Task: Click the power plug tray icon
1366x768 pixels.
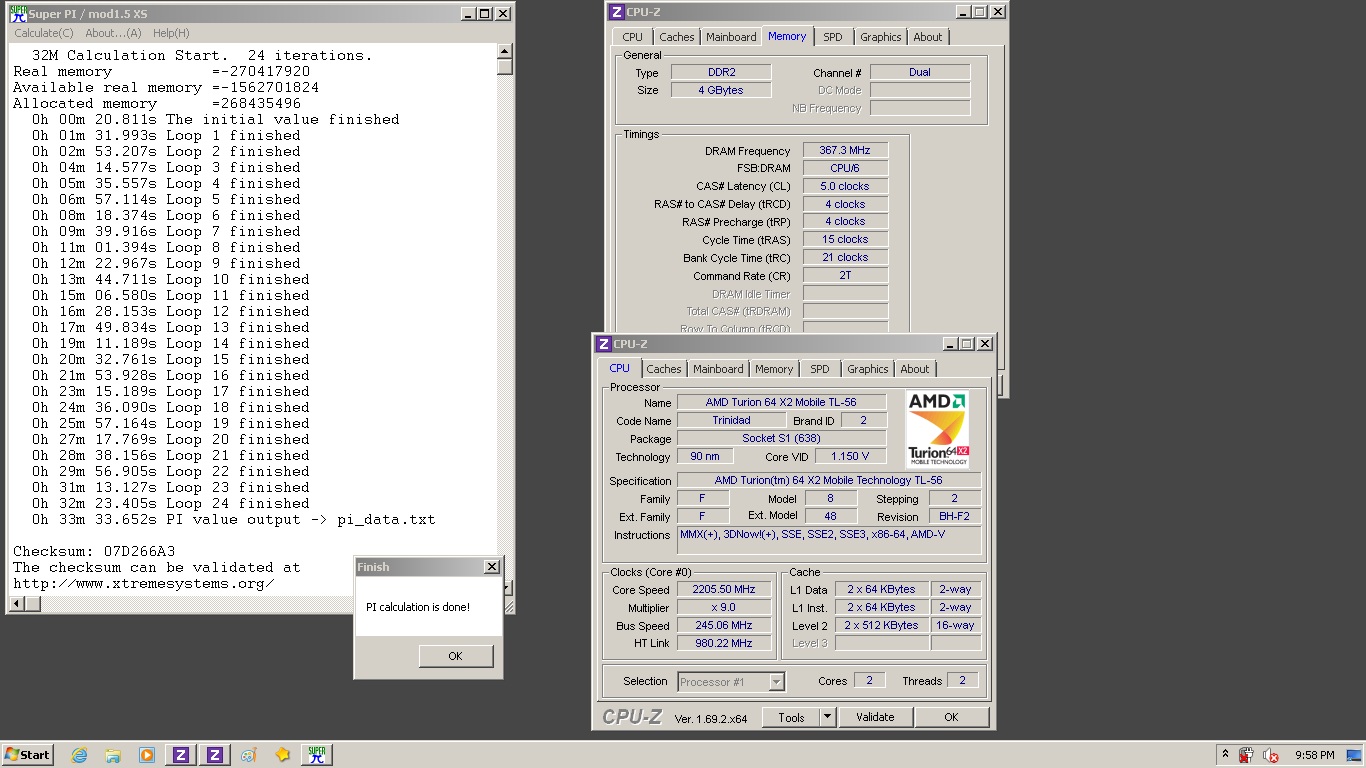Action: click(1246, 755)
